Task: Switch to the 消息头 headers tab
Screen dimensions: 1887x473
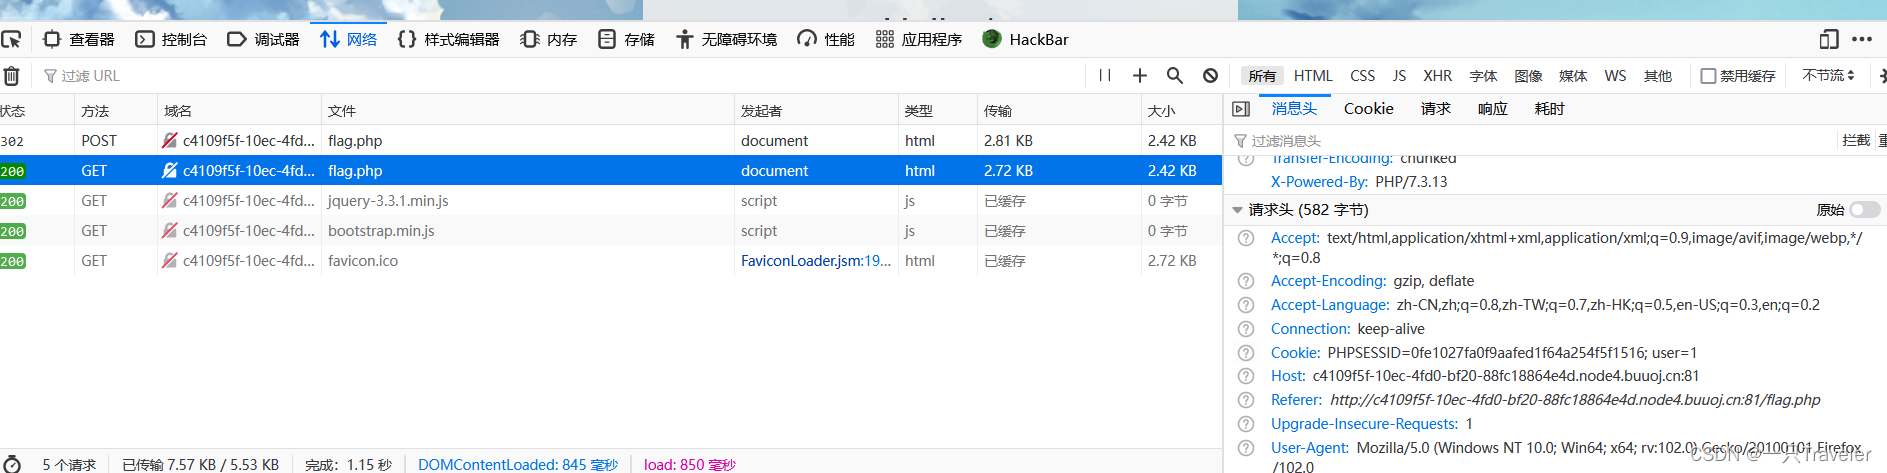Action: [x=1294, y=108]
